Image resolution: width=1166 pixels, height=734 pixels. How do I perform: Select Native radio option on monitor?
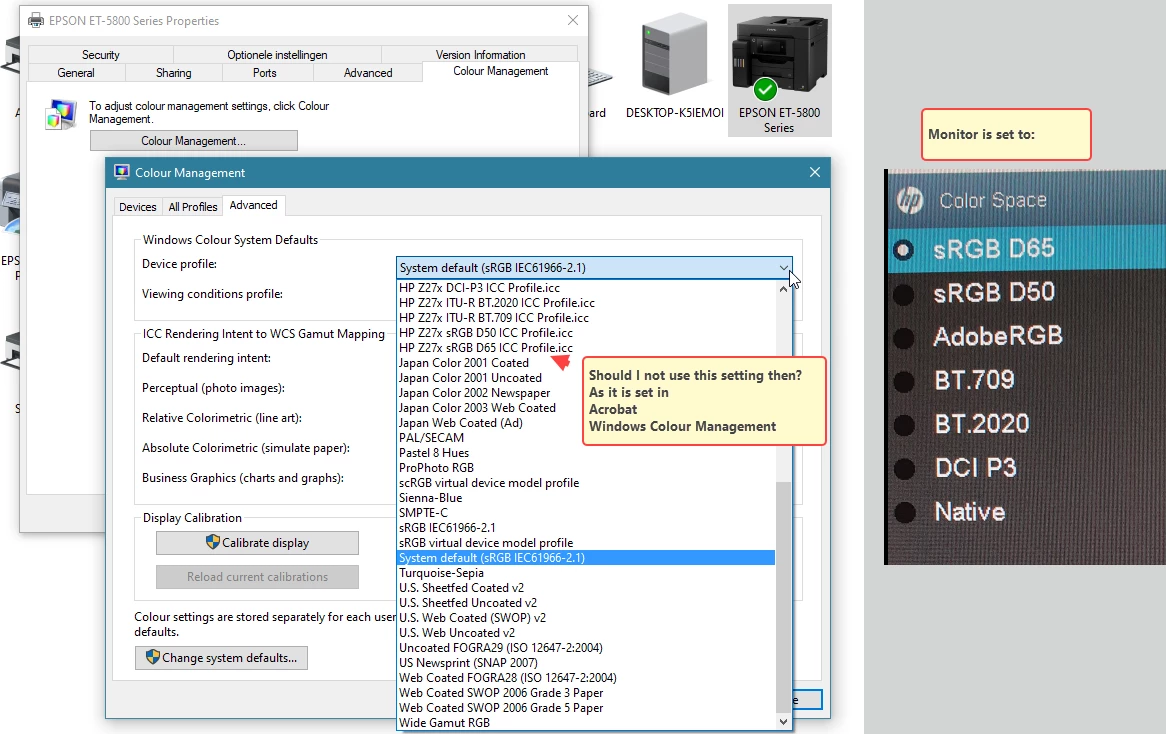(x=904, y=512)
